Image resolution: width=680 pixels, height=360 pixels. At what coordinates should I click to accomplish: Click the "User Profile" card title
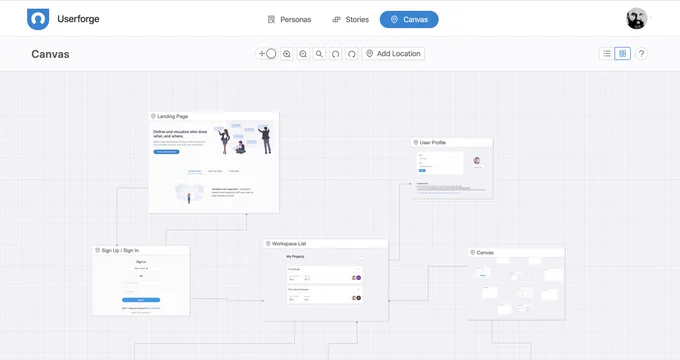[x=433, y=142]
